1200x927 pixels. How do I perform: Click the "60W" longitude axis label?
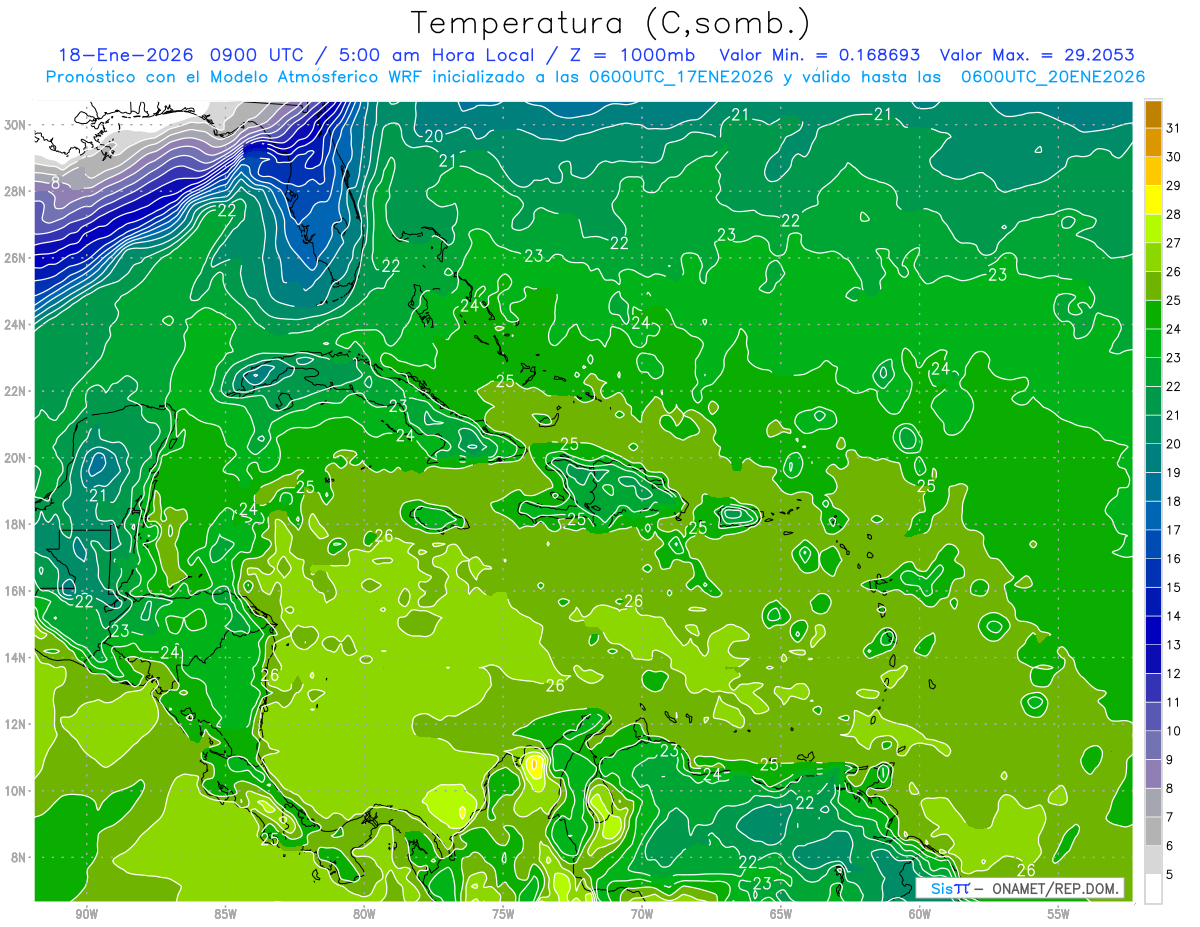point(920,914)
